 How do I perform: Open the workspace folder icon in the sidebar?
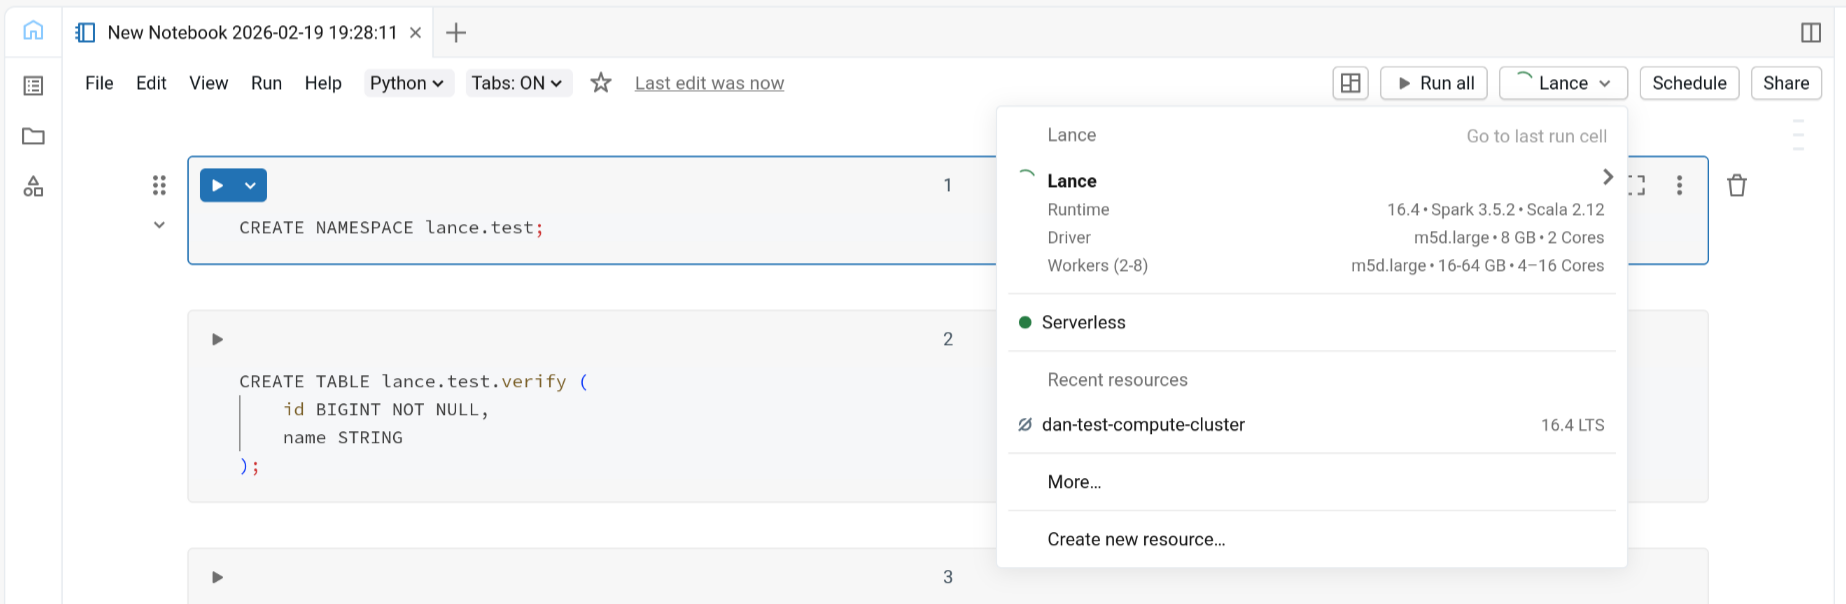(x=33, y=136)
